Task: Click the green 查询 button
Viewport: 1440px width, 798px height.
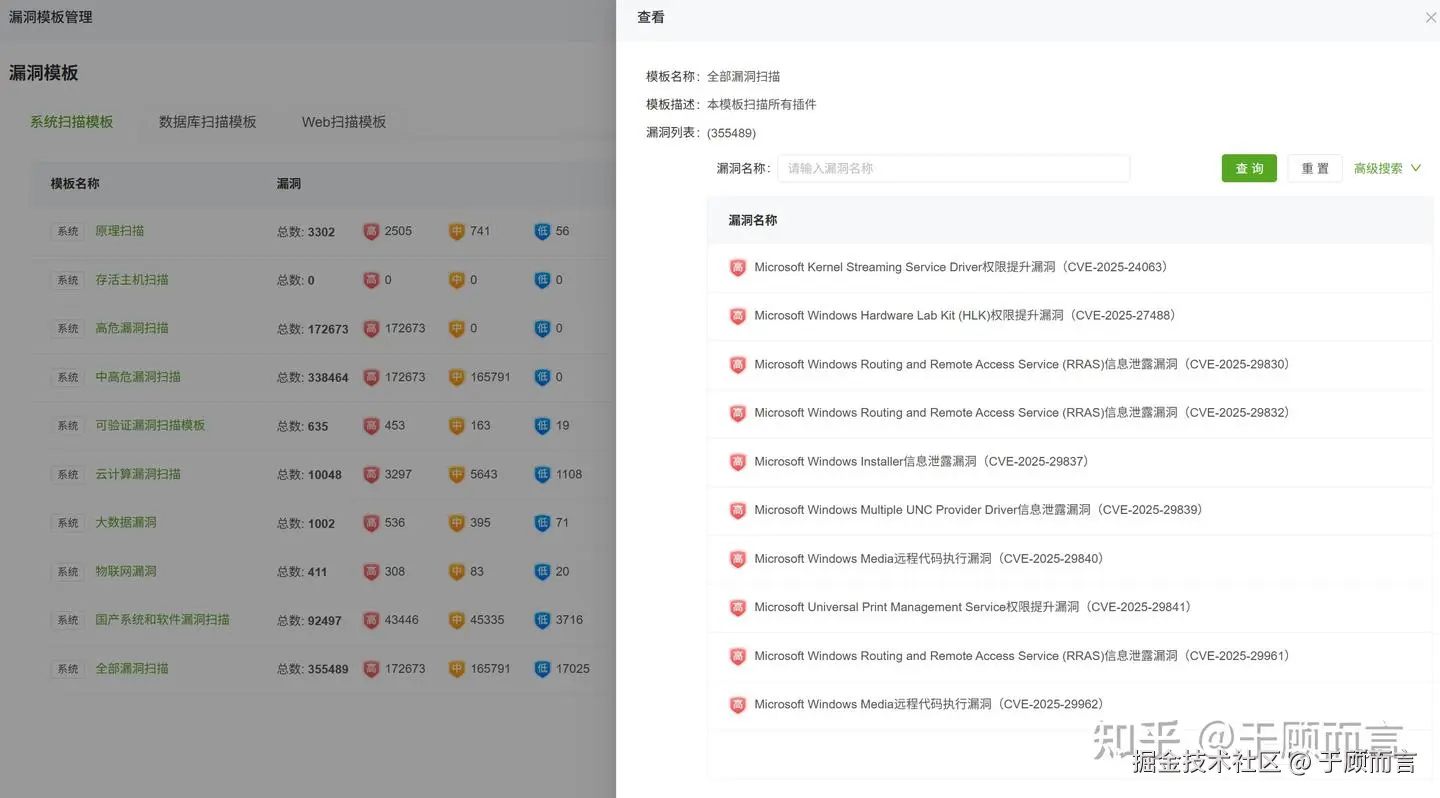Action: [x=1249, y=168]
